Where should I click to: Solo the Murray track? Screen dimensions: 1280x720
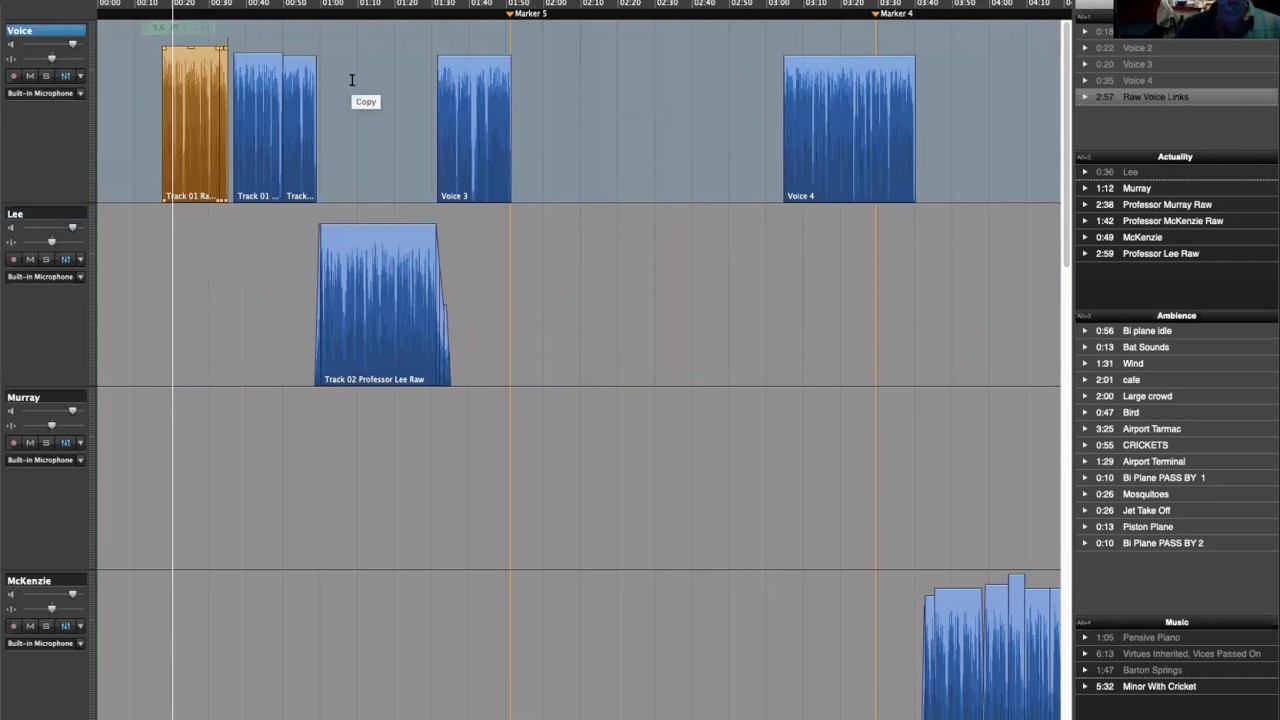tap(46, 442)
